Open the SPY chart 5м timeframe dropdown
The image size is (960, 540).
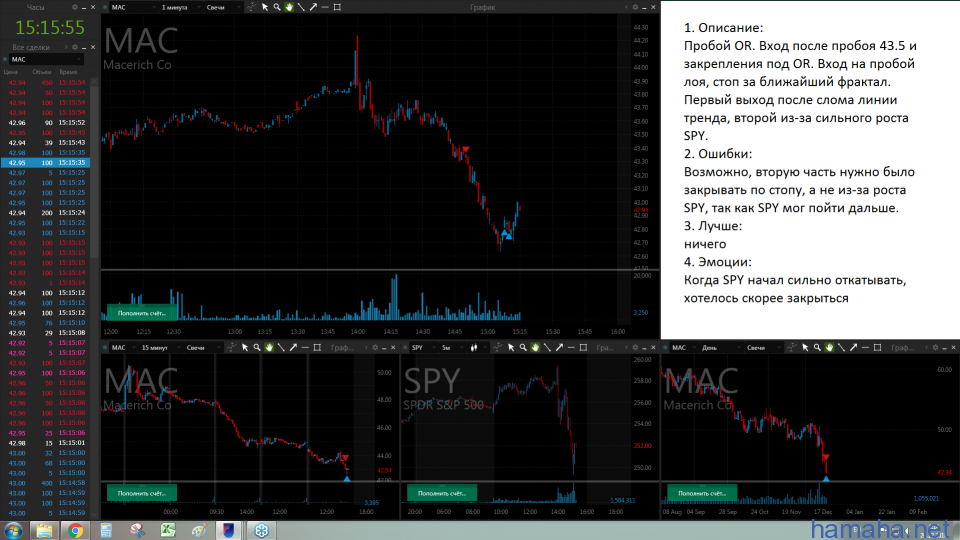tap(451, 348)
